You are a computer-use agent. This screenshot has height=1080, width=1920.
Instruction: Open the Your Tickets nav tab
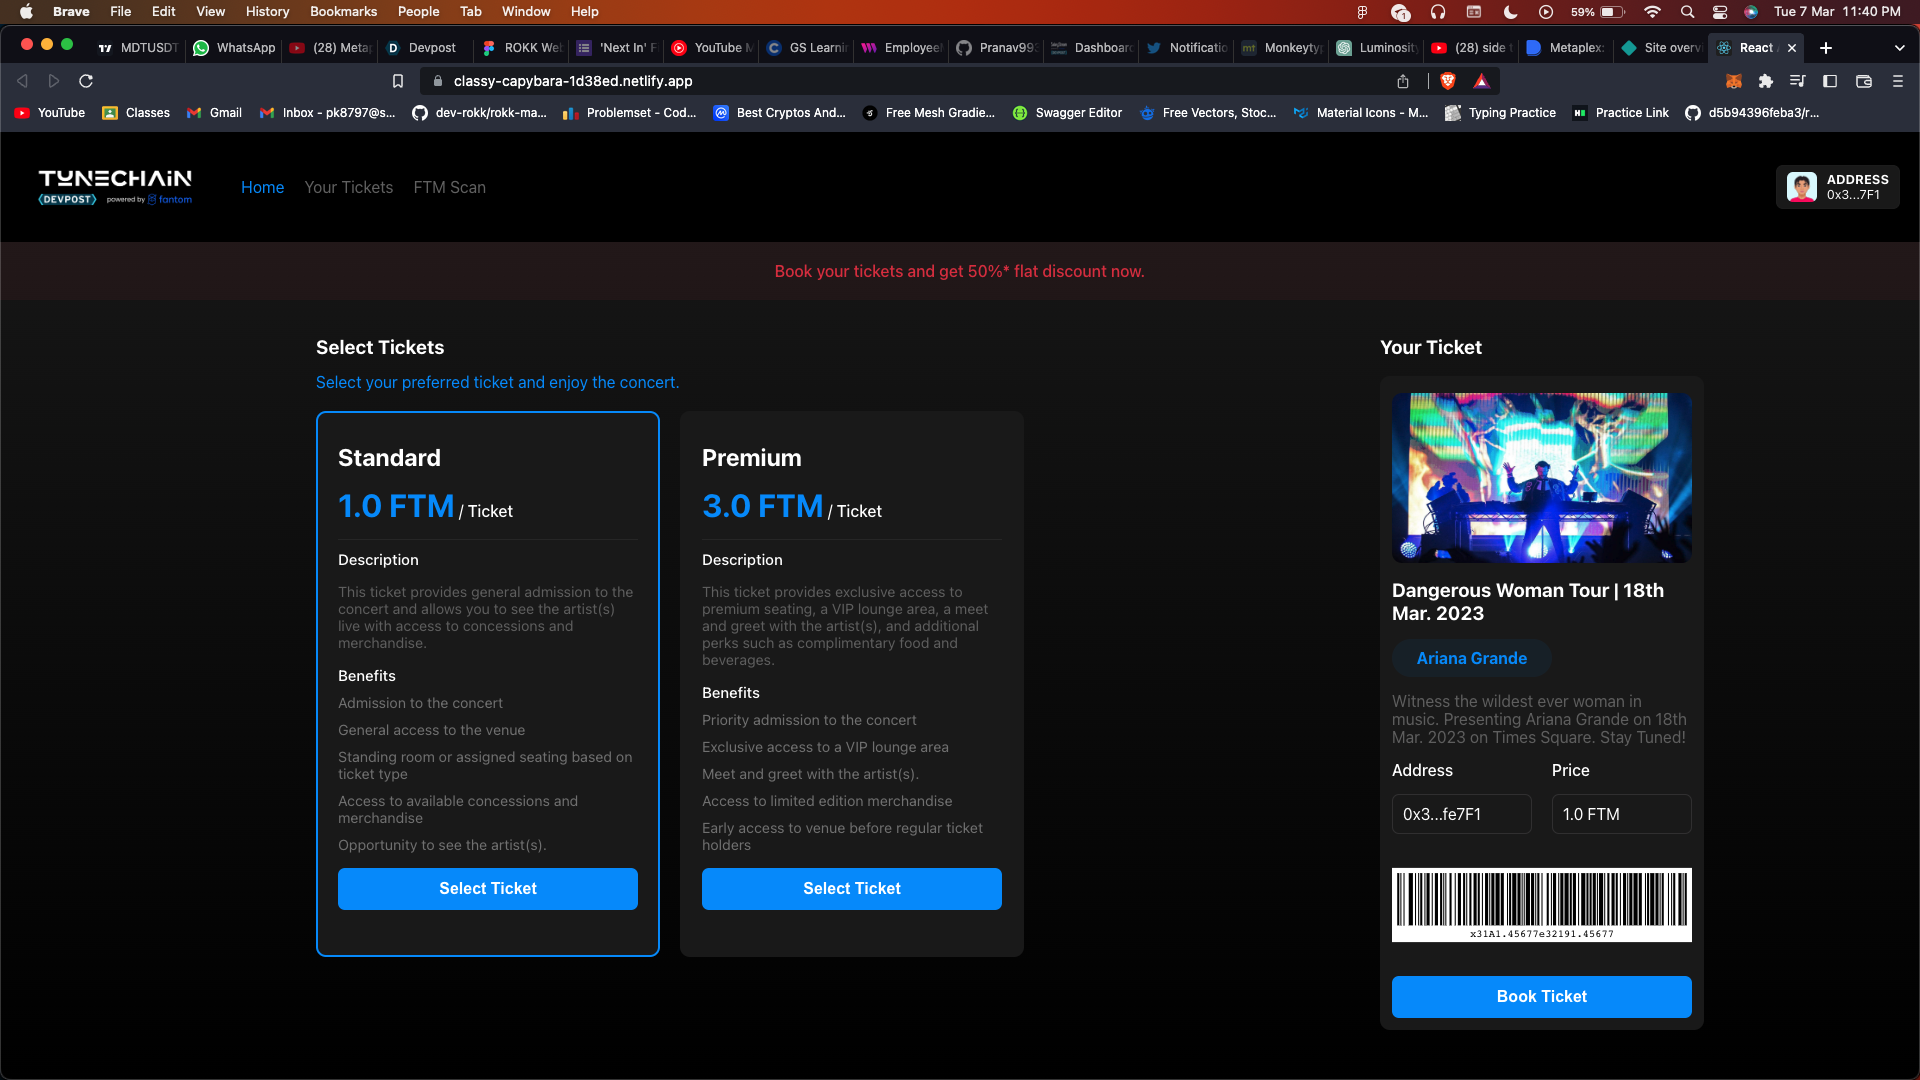coord(348,187)
